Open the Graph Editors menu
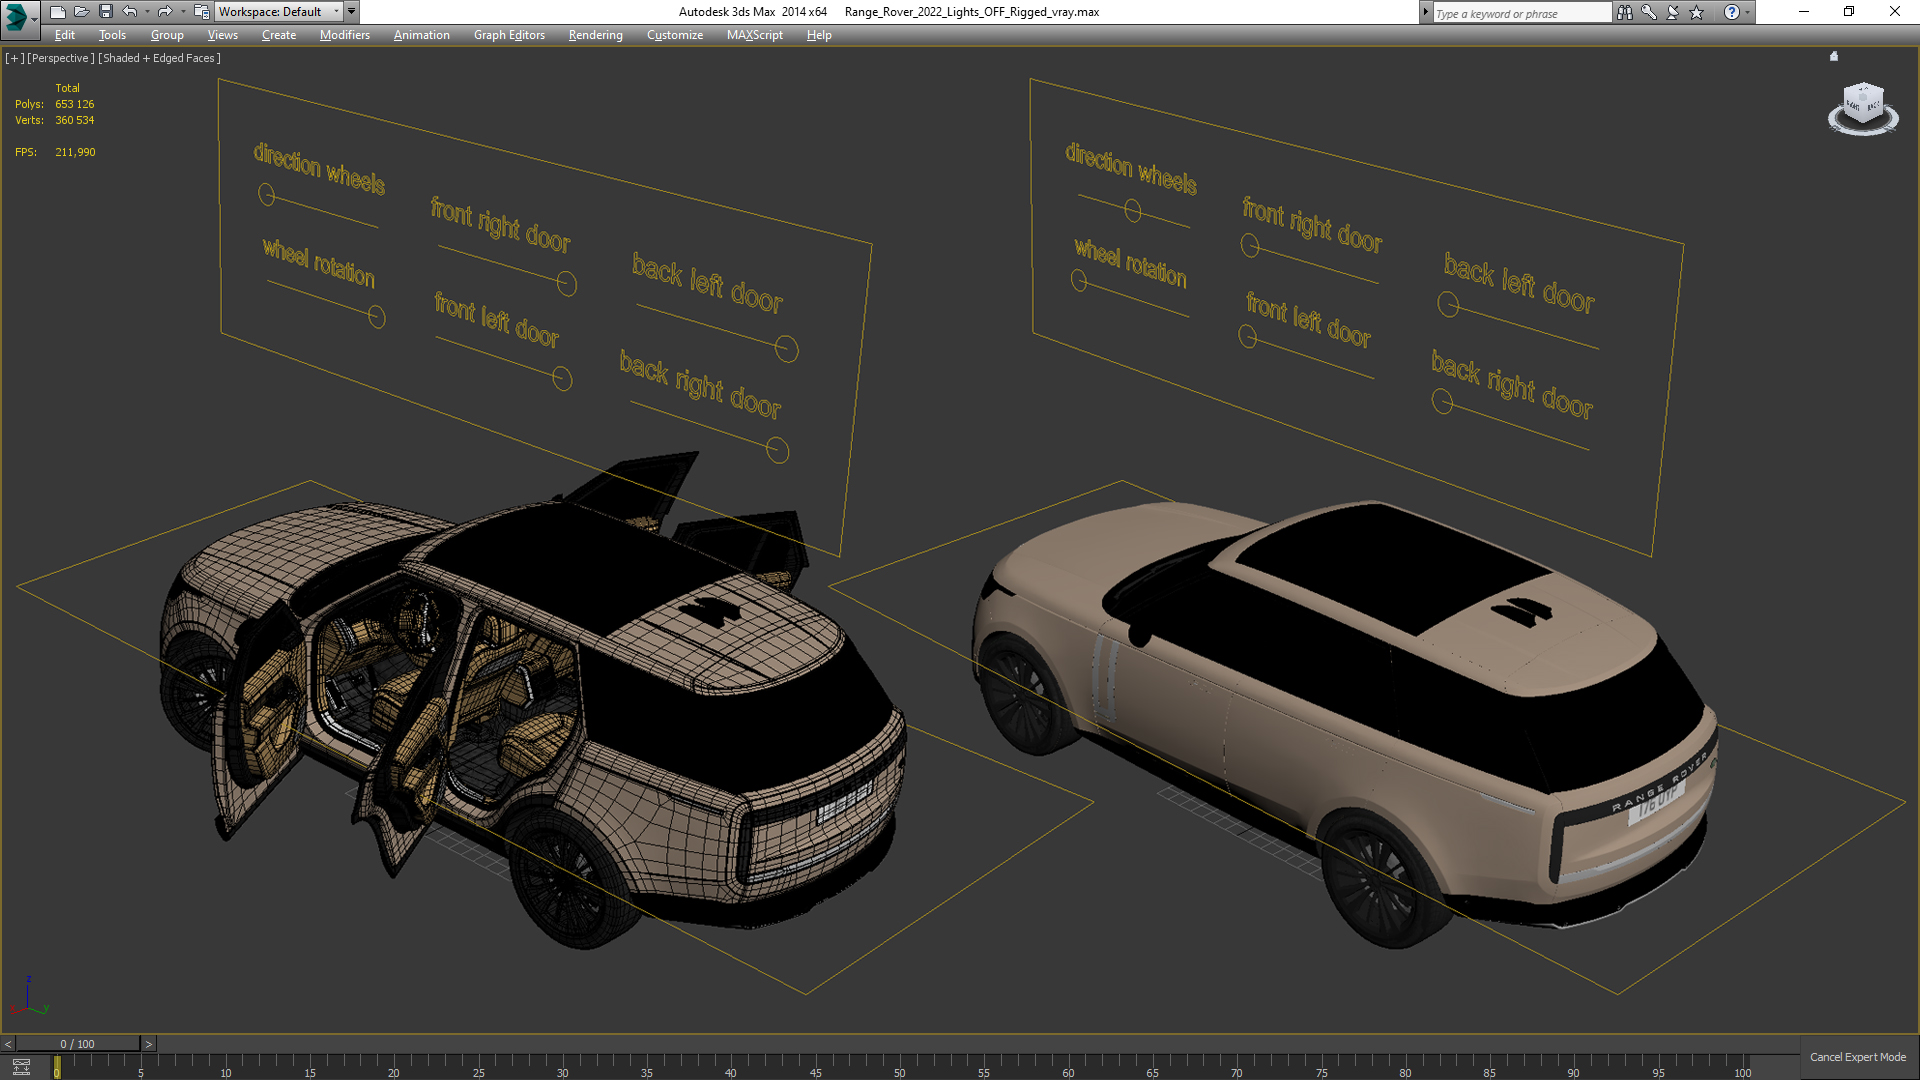The image size is (1920, 1080). (x=509, y=35)
